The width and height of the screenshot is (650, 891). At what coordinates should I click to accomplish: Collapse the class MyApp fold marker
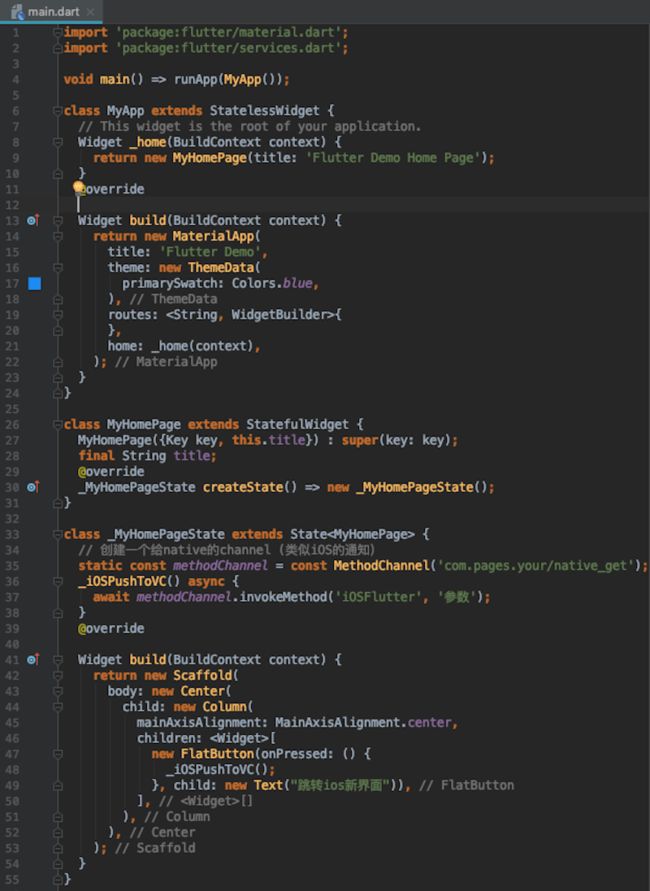(57, 111)
